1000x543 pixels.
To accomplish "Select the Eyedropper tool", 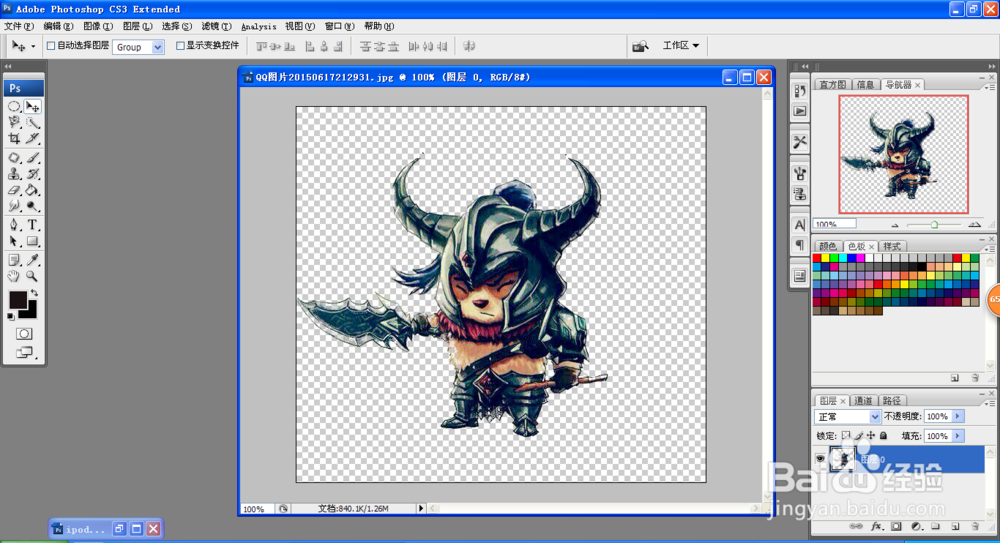I will coord(33,260).
